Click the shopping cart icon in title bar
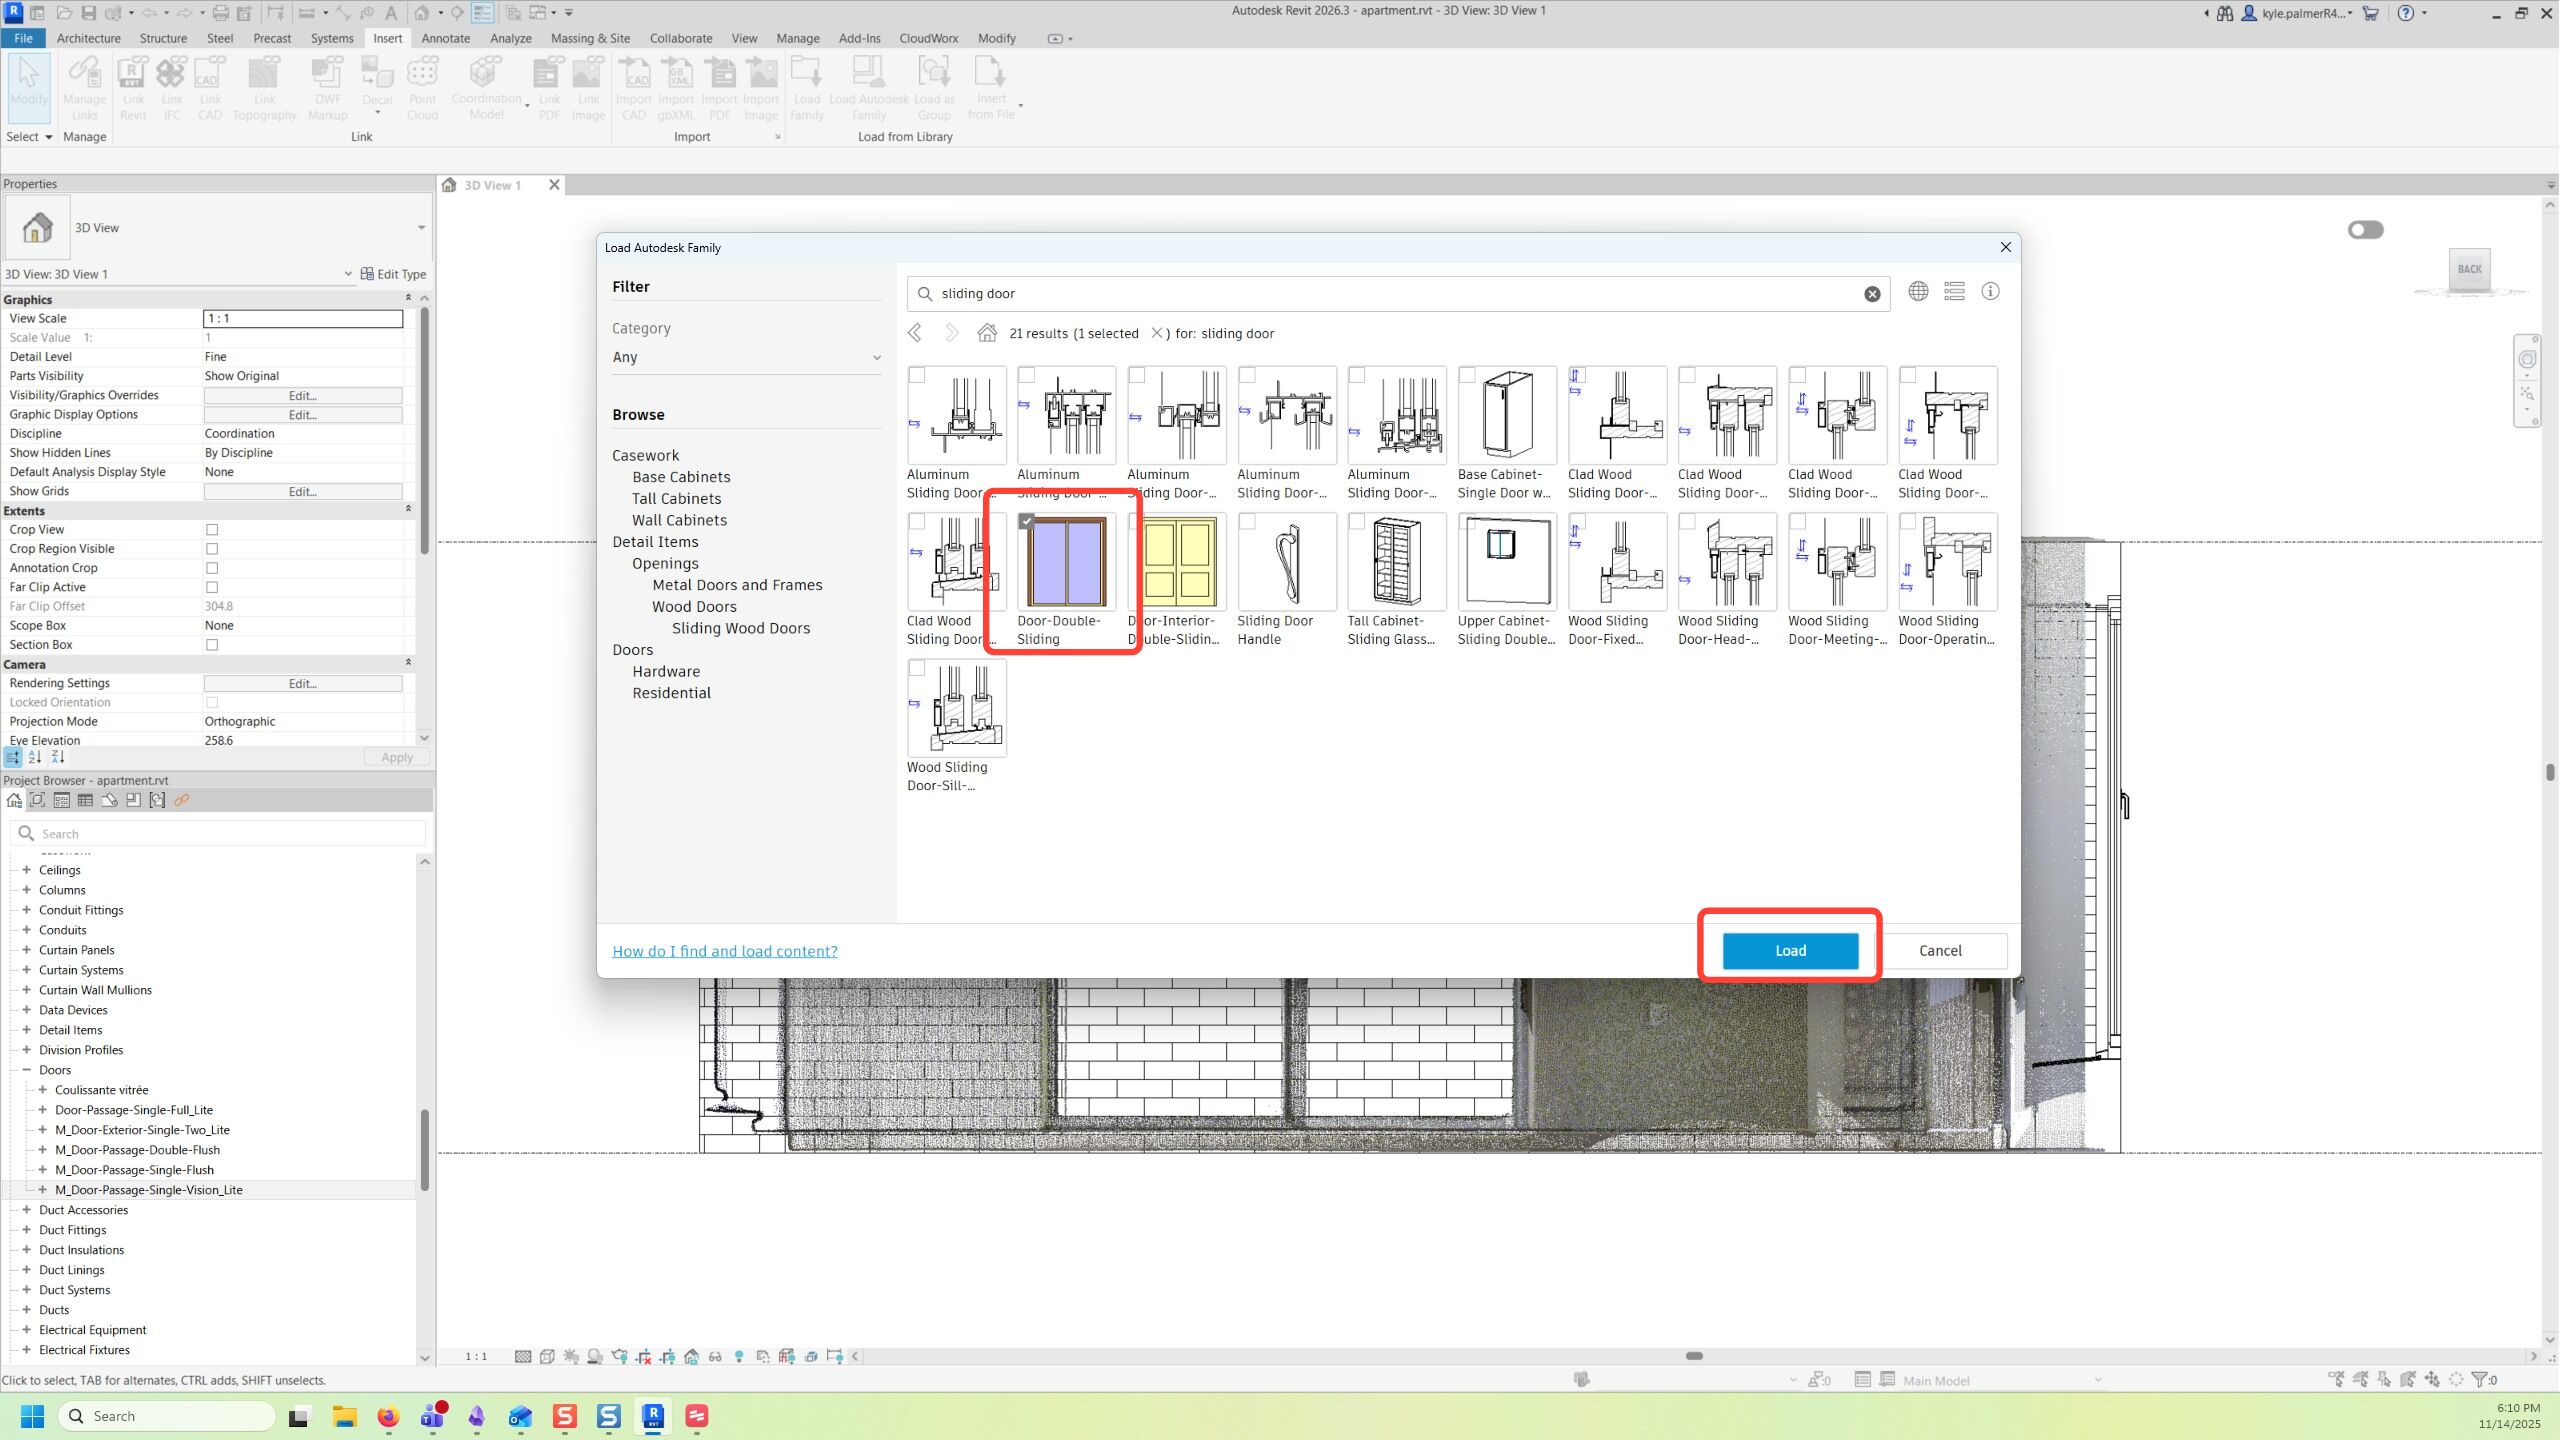This screenshot has width=2560, height=1440. 2371,13
